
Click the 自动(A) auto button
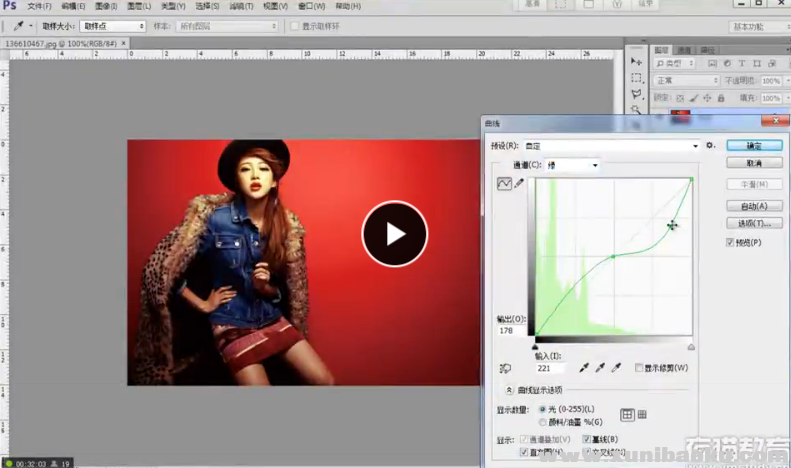[754, 205]
